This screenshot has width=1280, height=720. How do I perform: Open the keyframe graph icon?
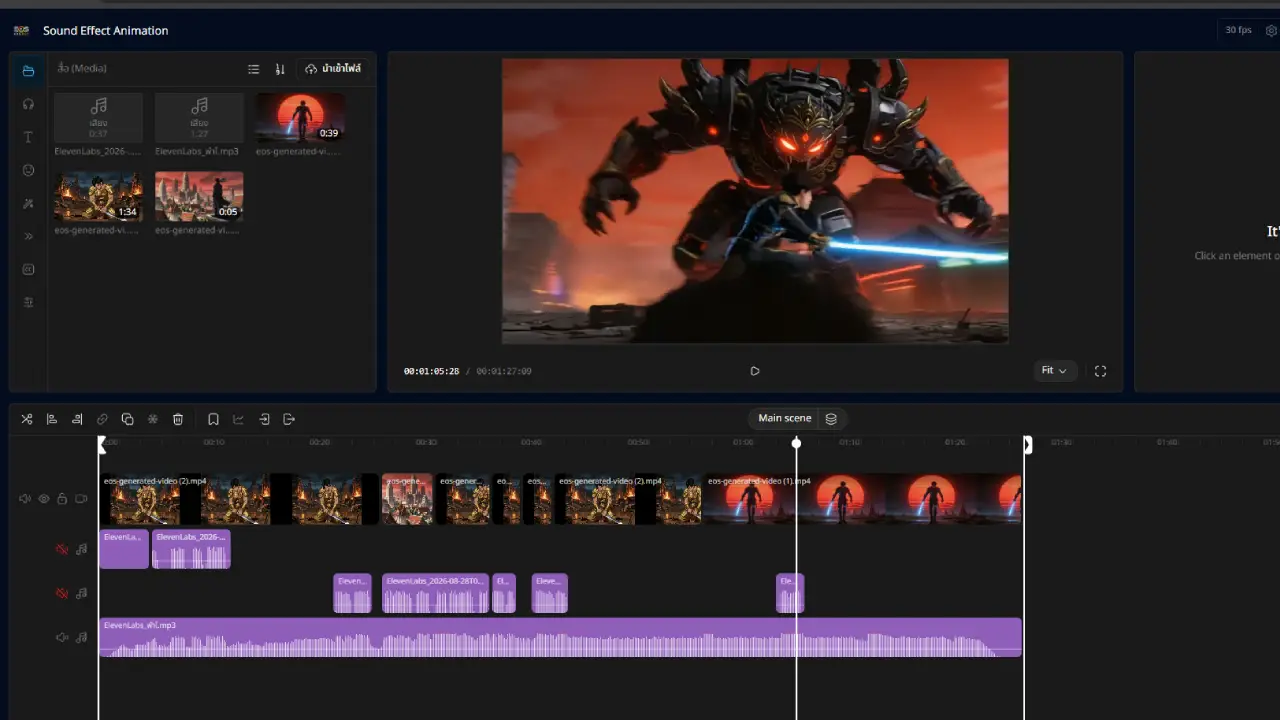click(x=238, y=419)
